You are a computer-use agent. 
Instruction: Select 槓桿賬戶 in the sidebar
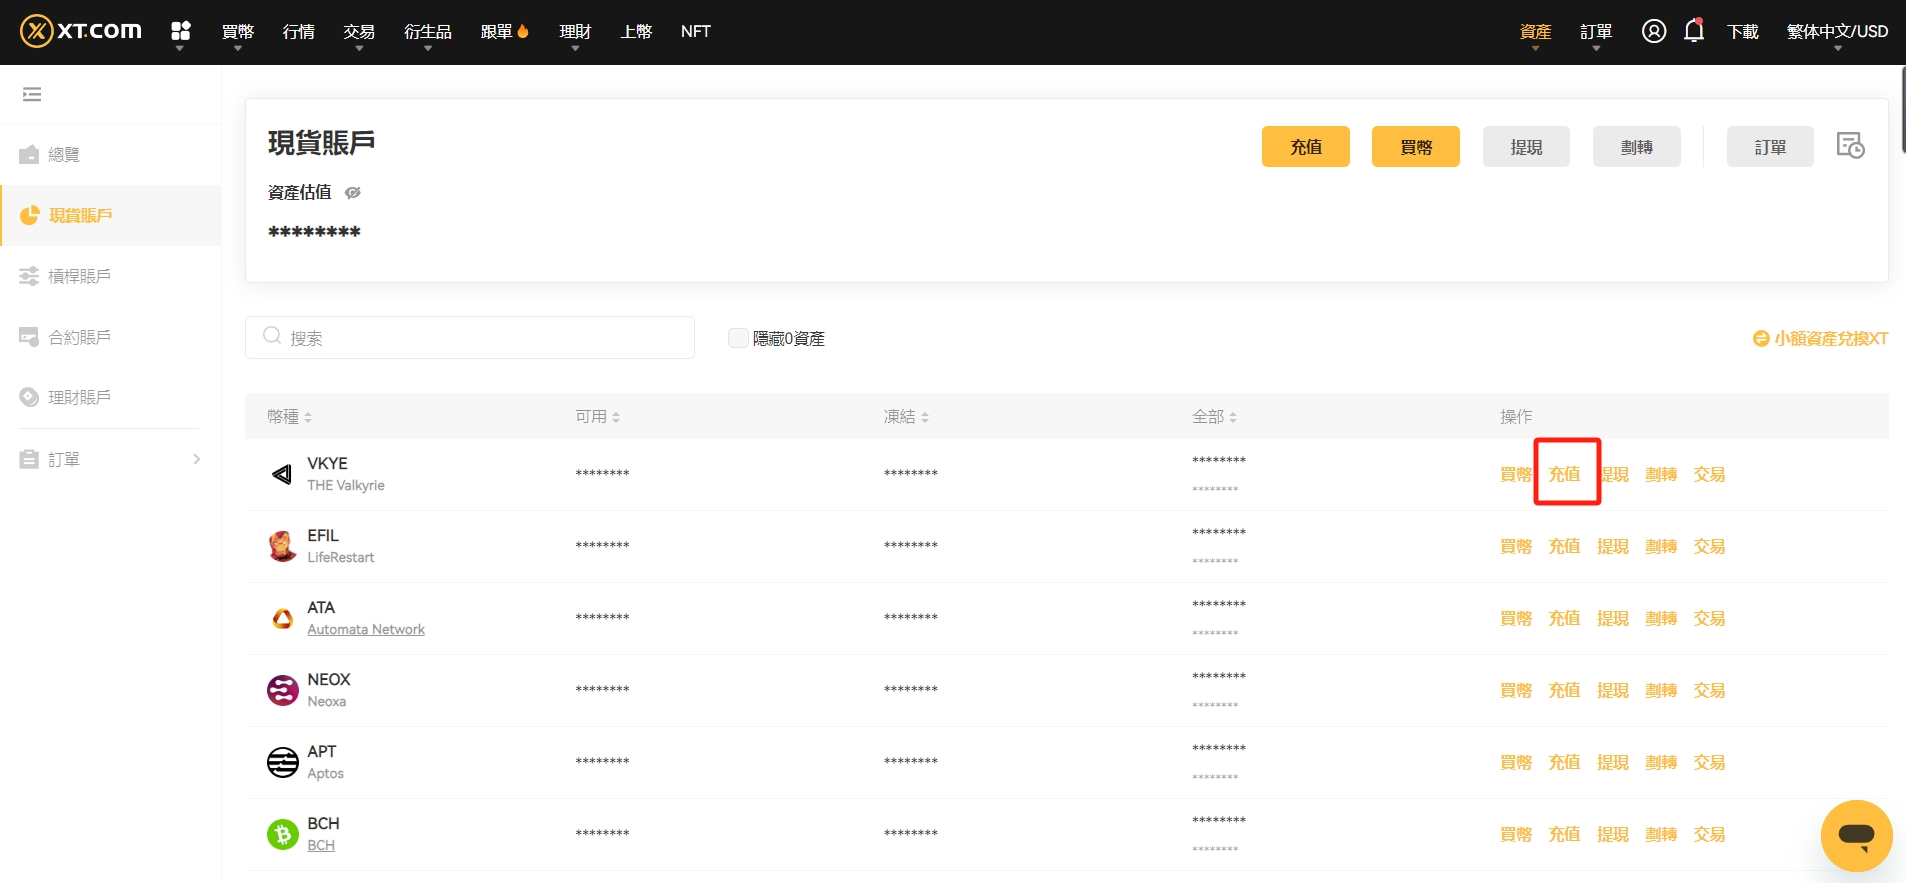click(x=80, y=276)
